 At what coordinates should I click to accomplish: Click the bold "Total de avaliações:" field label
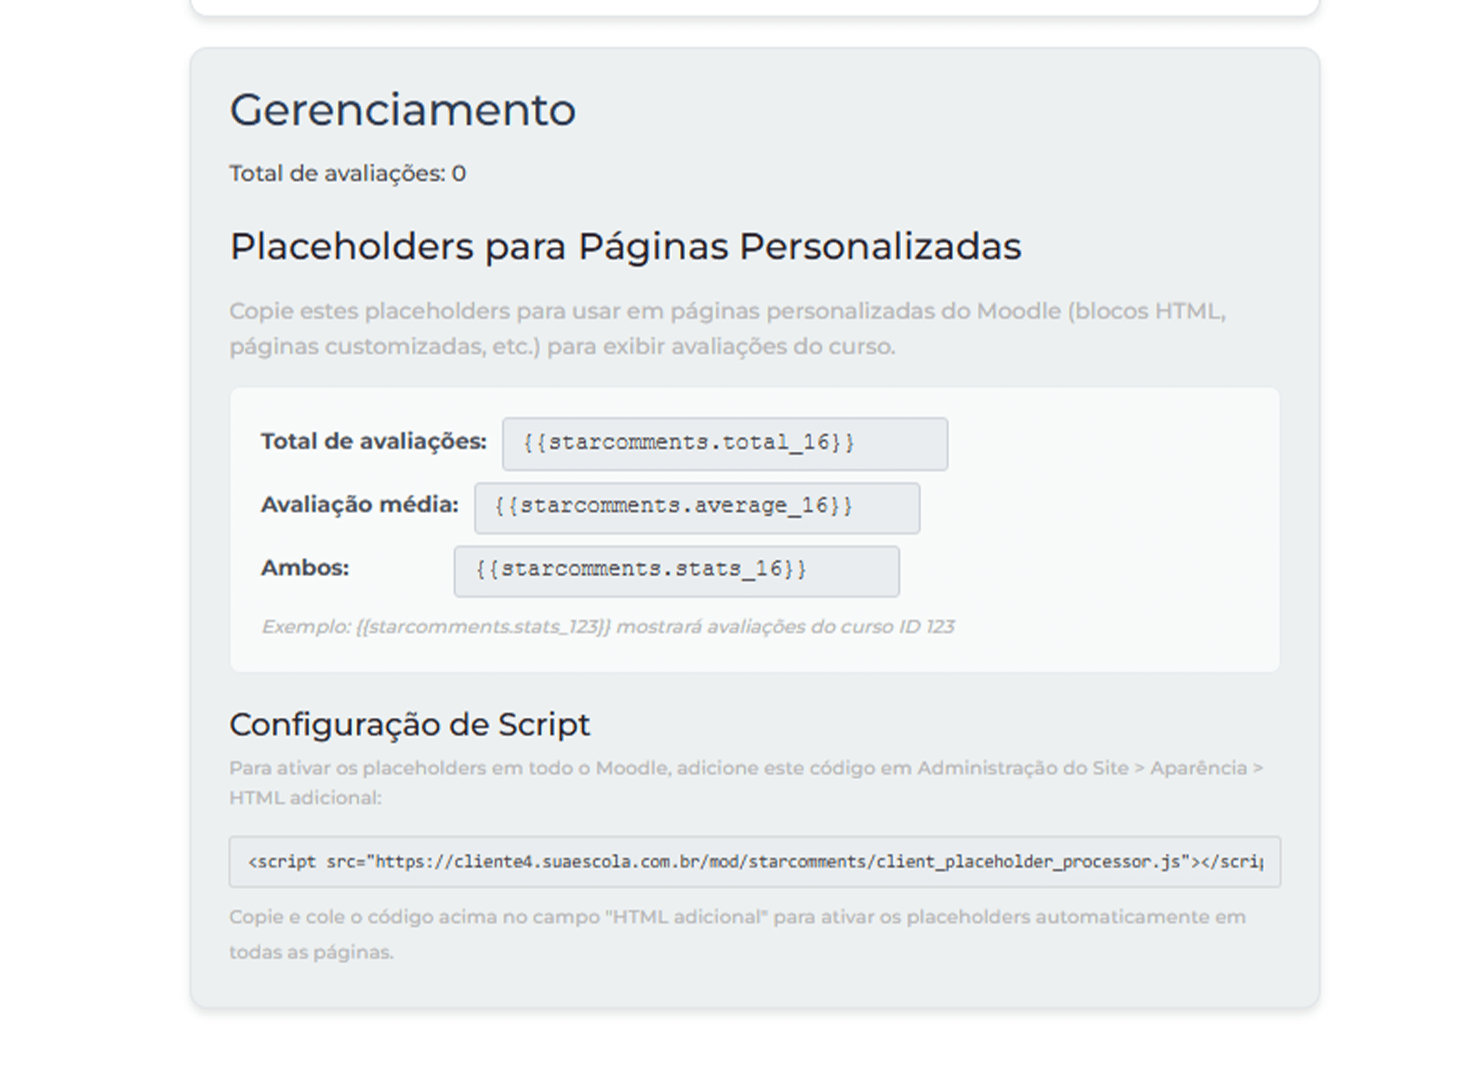(373, 442)
